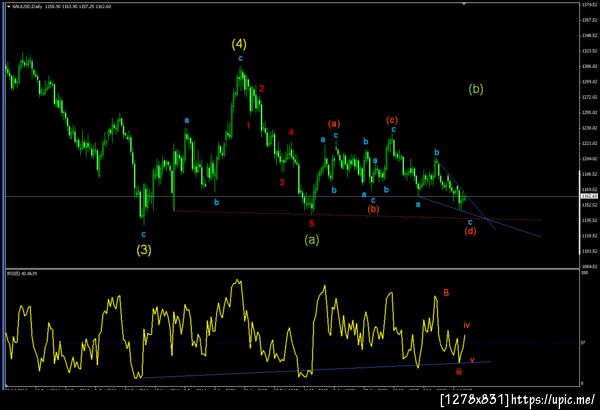Select the iii label under the RSI trendline
The image size is (600, 410).
point(459,371)
